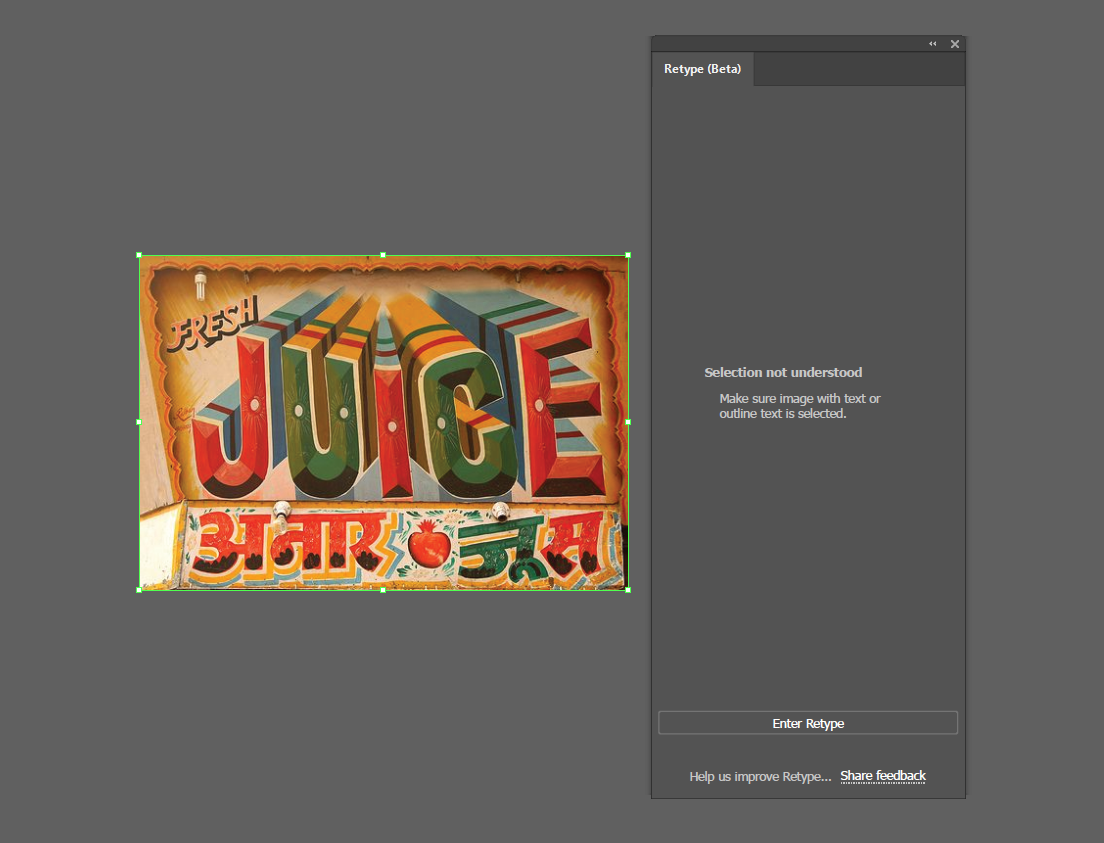1104x843 pixels.
Task: Click the right-middle selection handle of the image
Action: 628,422
